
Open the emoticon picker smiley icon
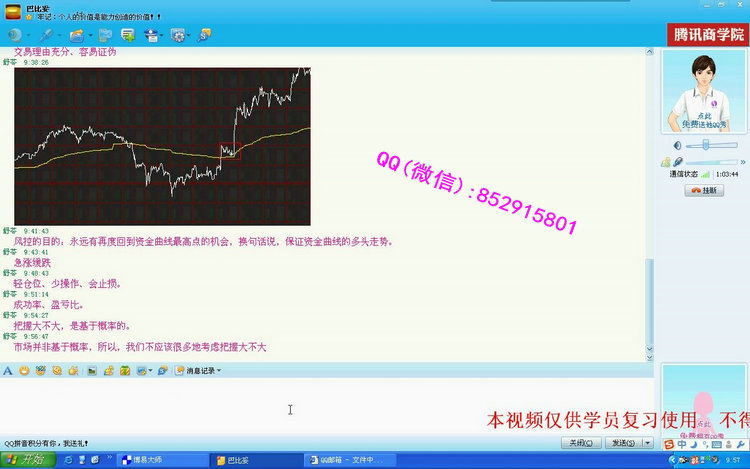tap(24, 370)
